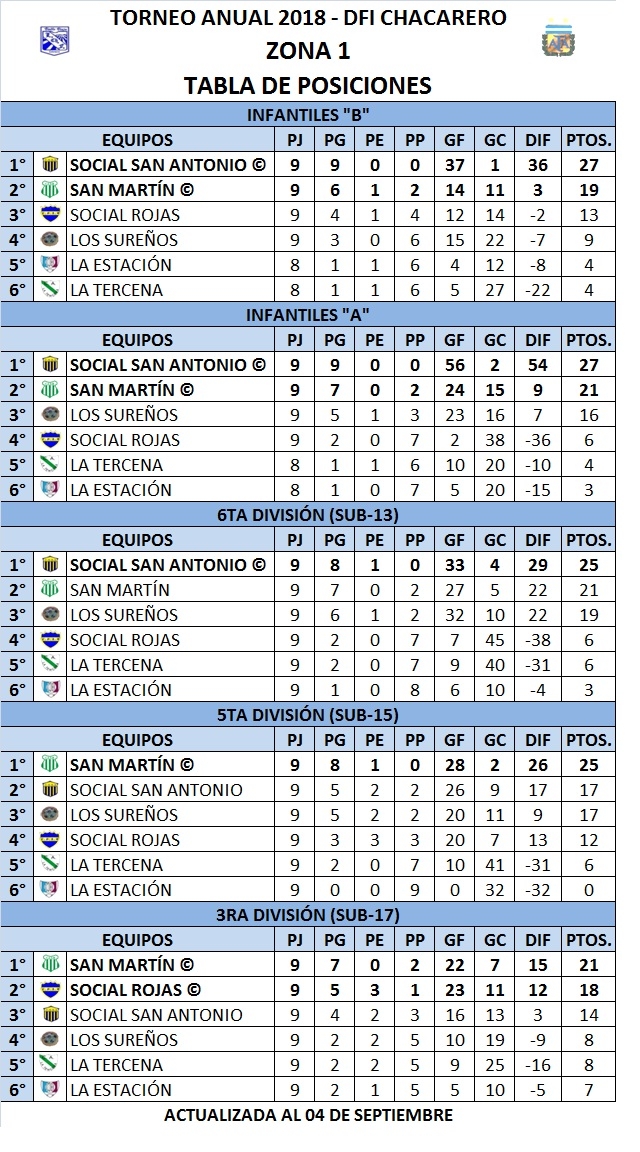
Task: Click San Martín crest in Infantiles "A" table
Action: [50, 390]
